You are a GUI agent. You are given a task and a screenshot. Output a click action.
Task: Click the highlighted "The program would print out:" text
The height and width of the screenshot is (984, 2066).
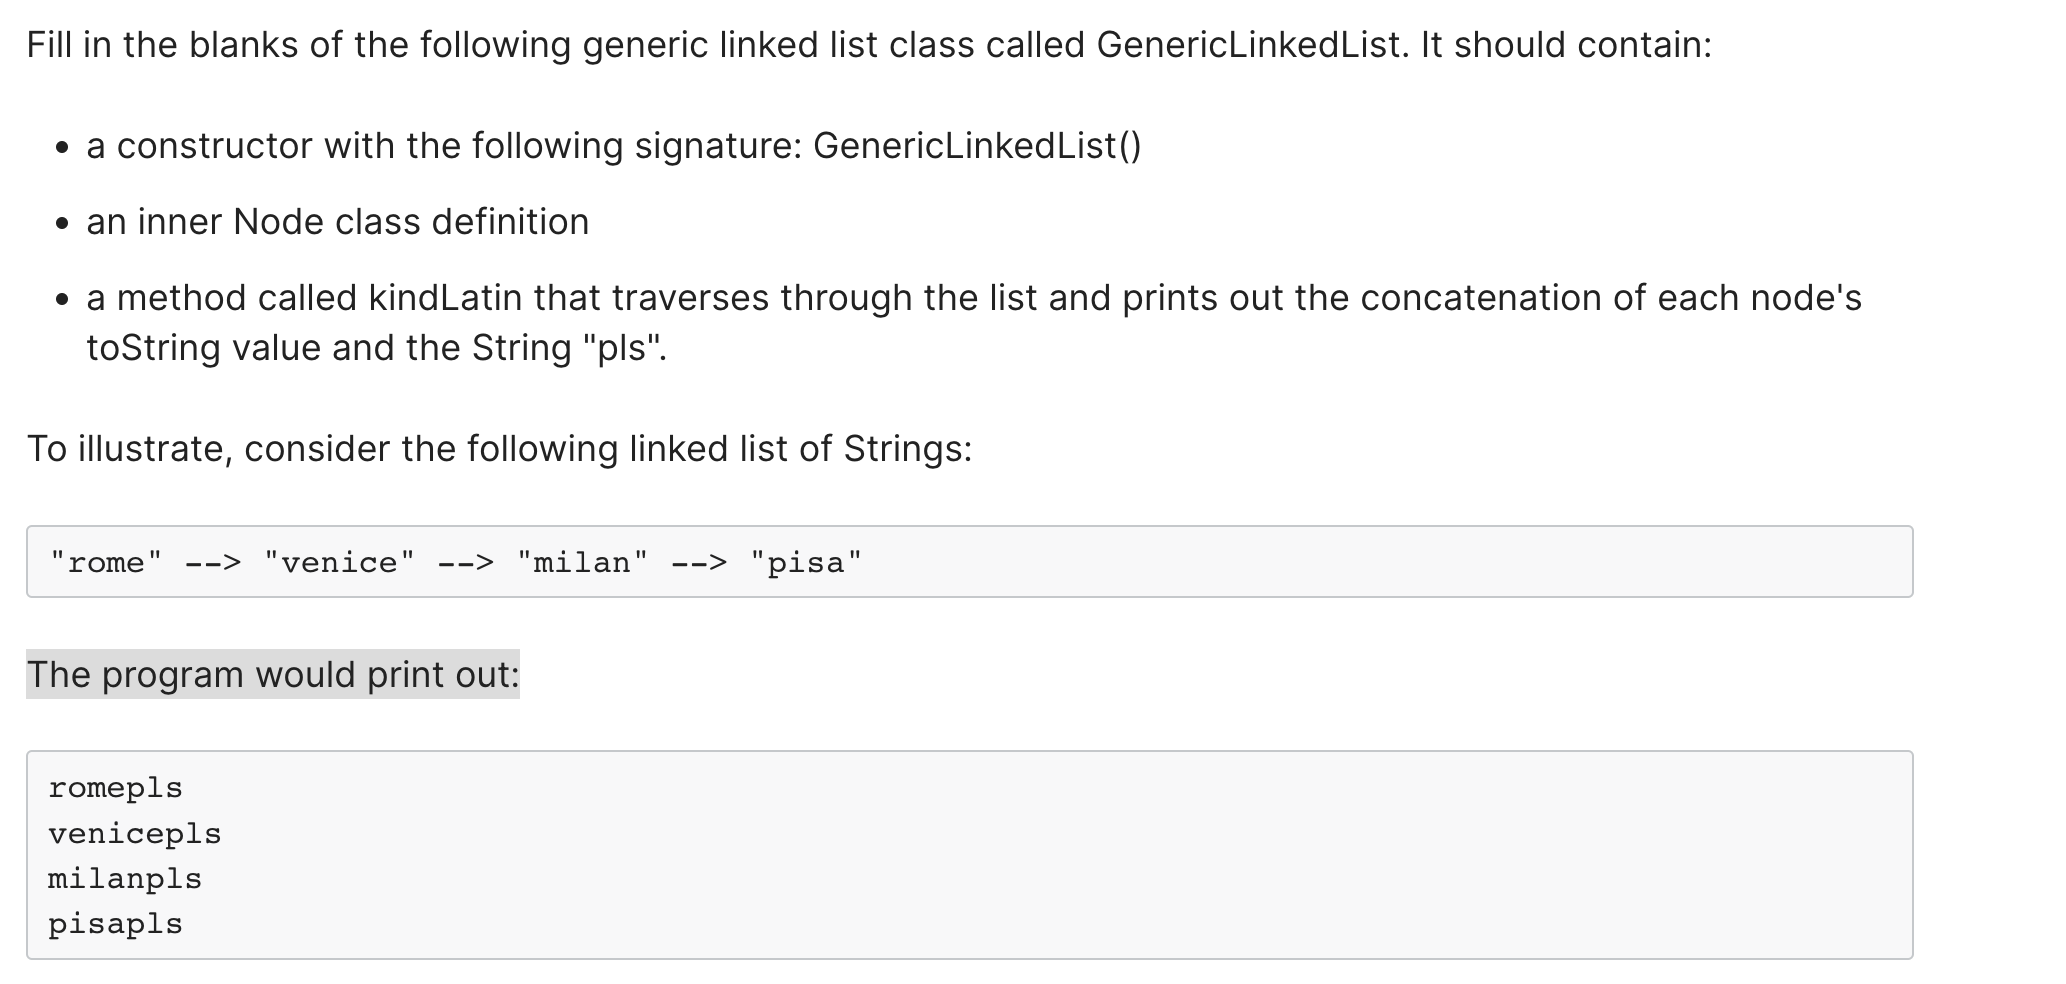[273, 675]
